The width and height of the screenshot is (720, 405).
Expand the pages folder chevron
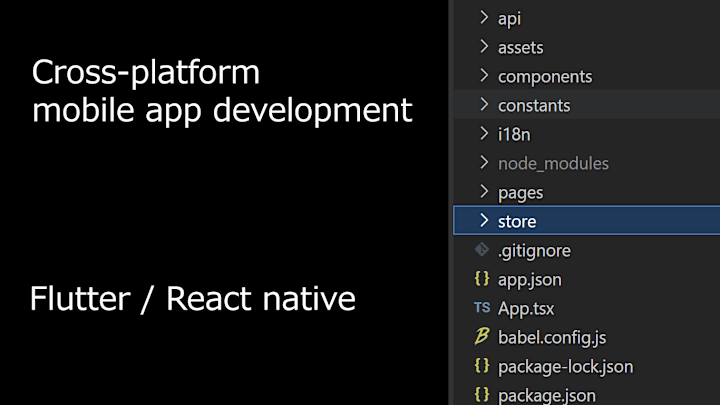coord(484,191)
